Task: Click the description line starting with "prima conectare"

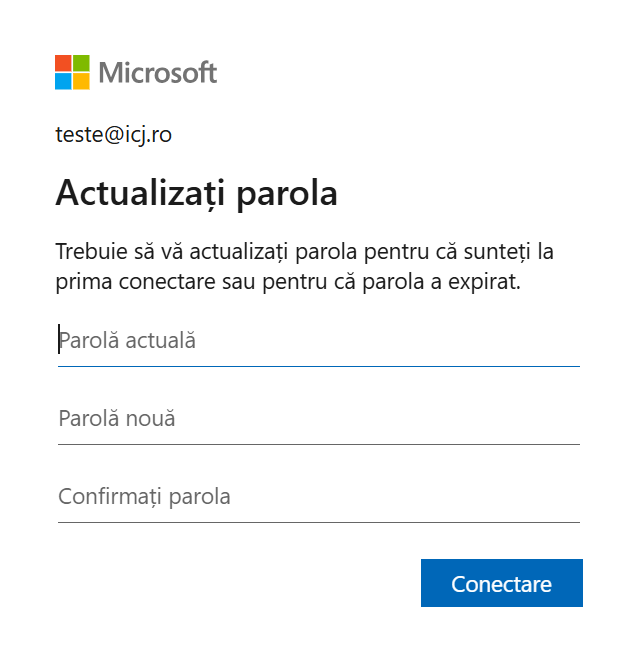Action: click(288, 282)
